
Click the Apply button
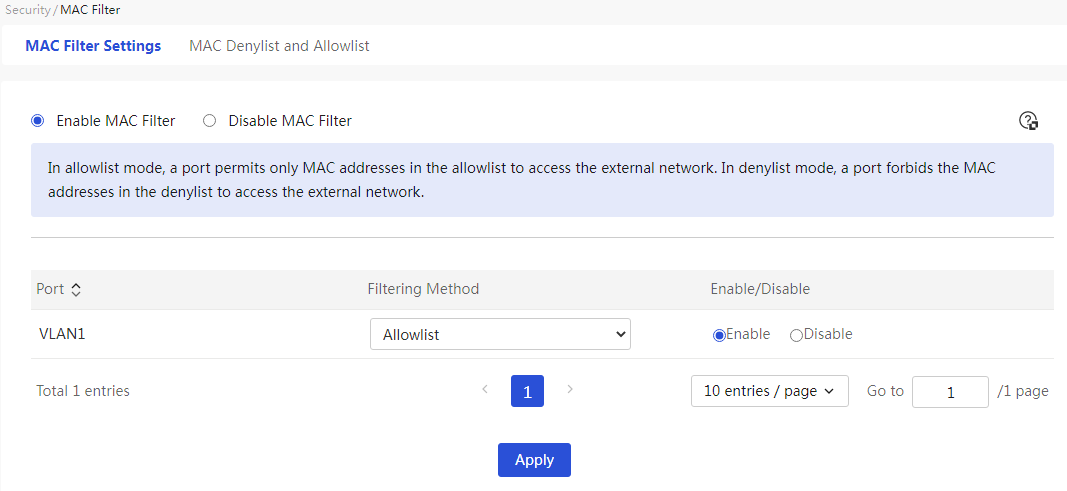click(534, 460)
